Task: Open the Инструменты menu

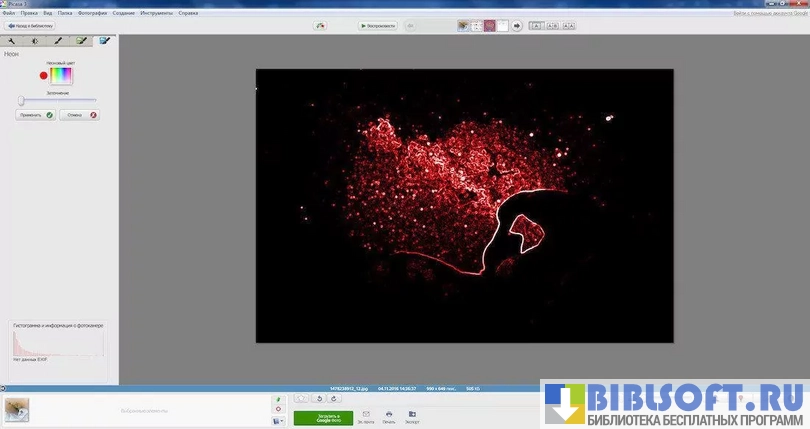Action: coord(154,13)
